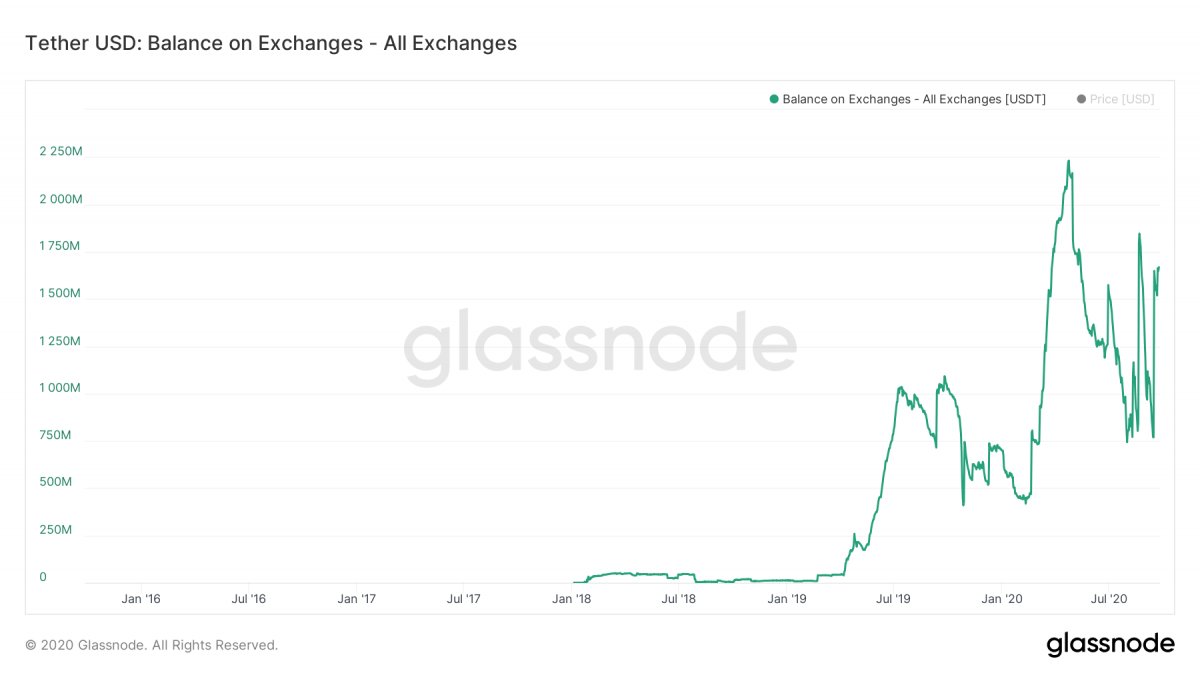Click the Jan '16 x-axis label
This screenshot has width=1200, height=675.
[141, 599]
